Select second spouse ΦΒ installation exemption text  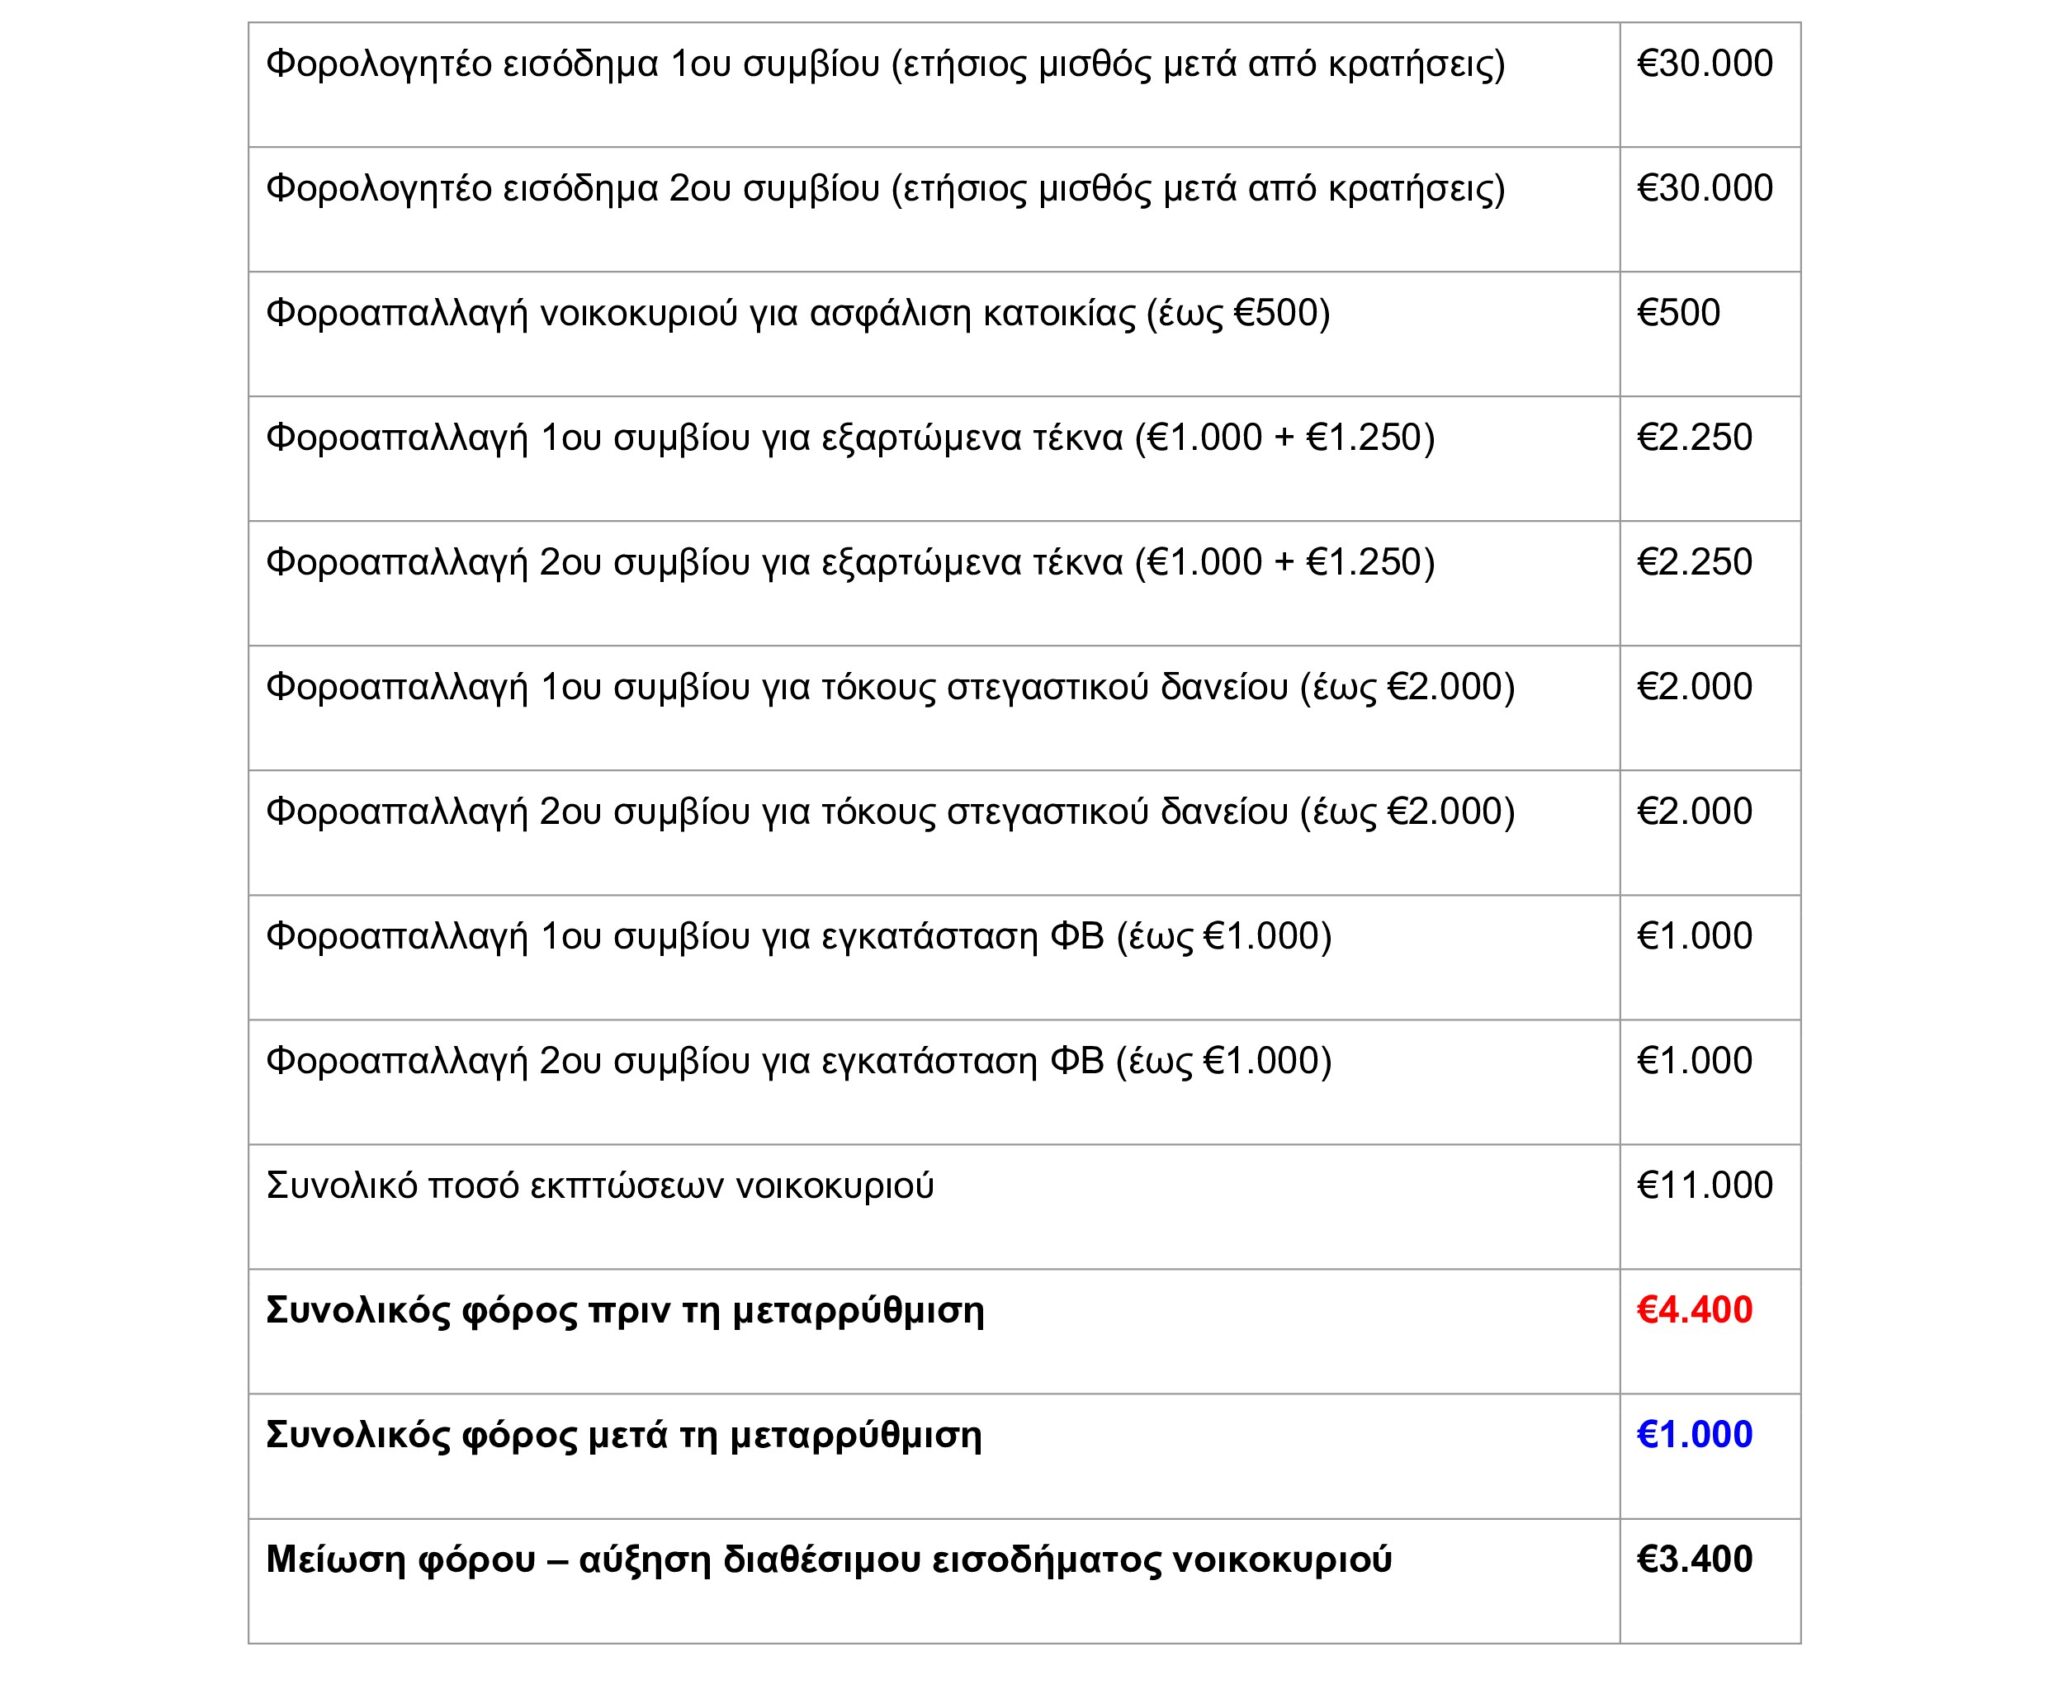(798, 1062)
